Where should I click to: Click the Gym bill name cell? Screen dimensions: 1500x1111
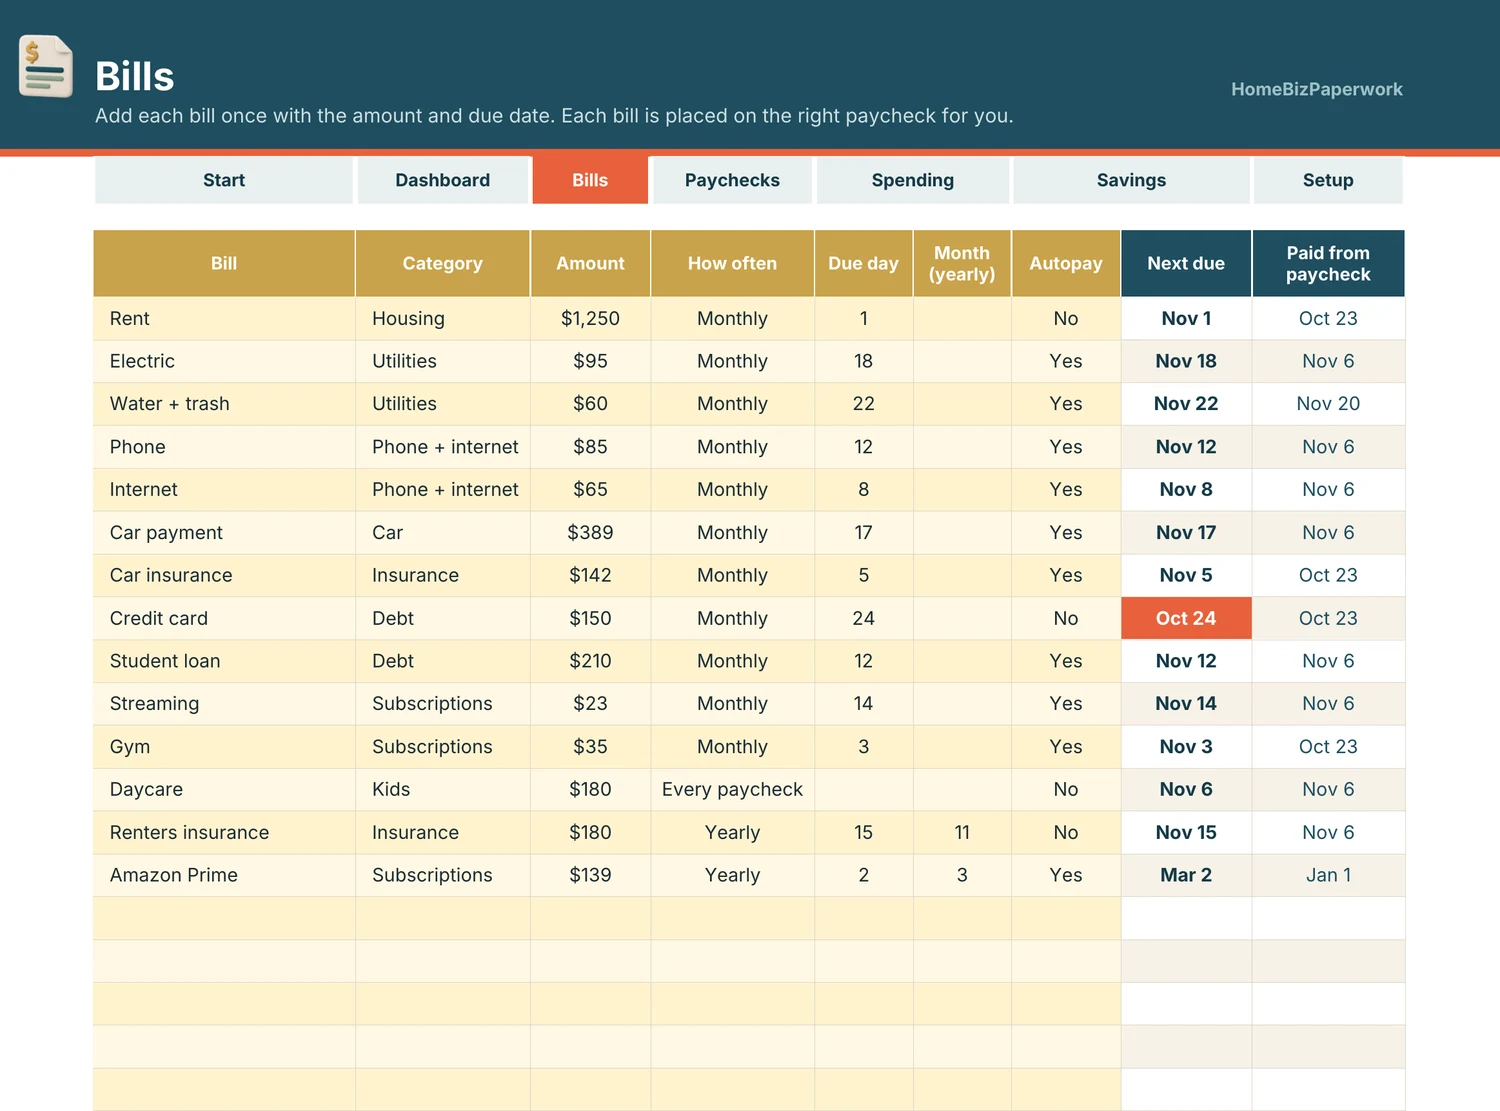pyautogui.click(x=224, y=747)
